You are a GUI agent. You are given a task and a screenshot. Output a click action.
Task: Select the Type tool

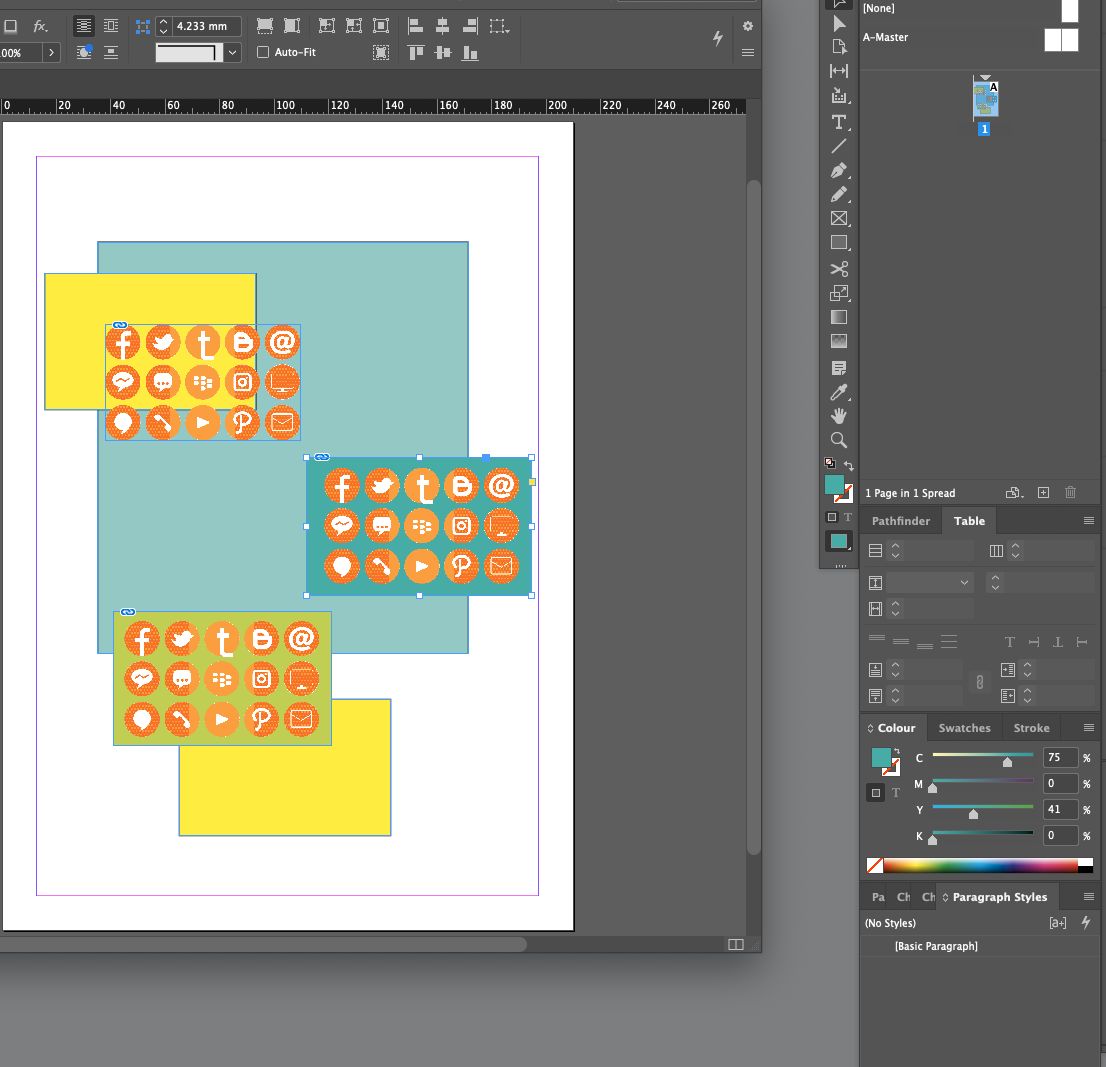click(839, 122)
